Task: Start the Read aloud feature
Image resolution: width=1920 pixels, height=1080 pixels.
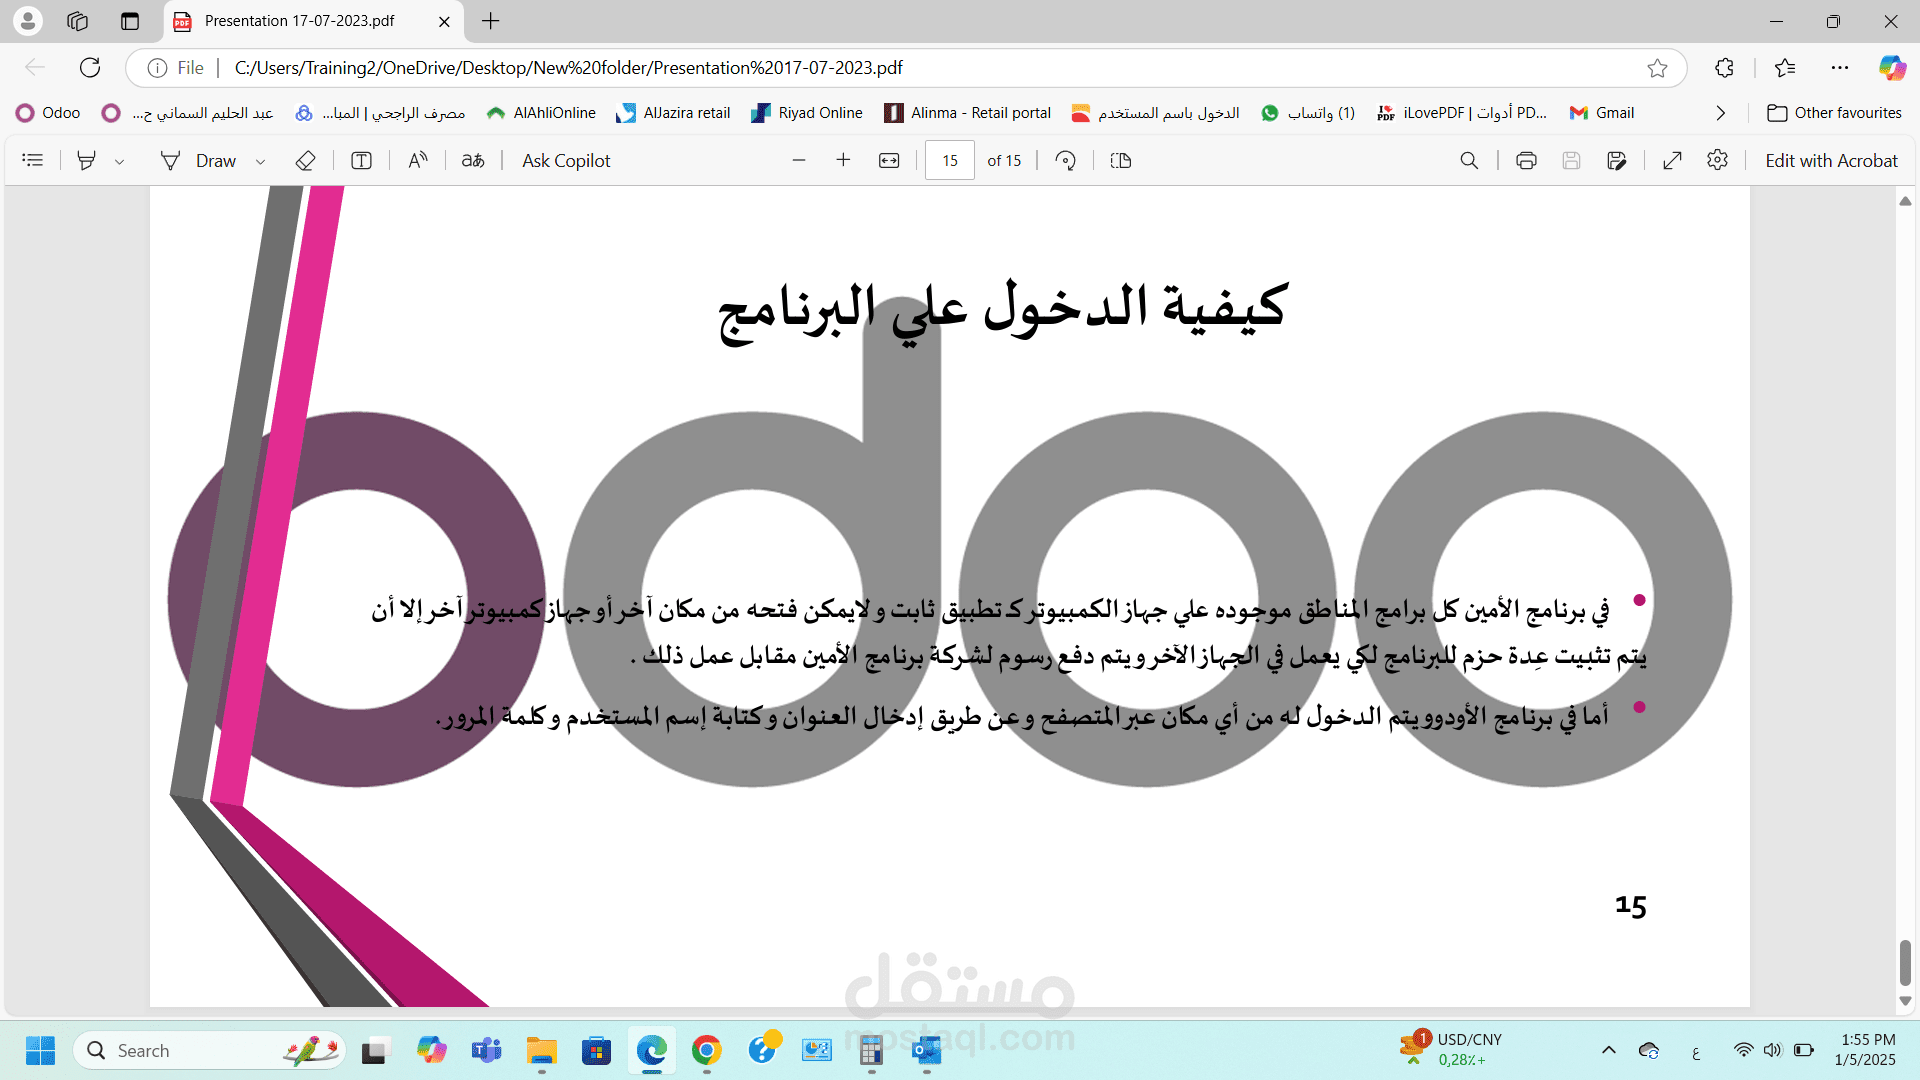Action: [x=418, y=160]
